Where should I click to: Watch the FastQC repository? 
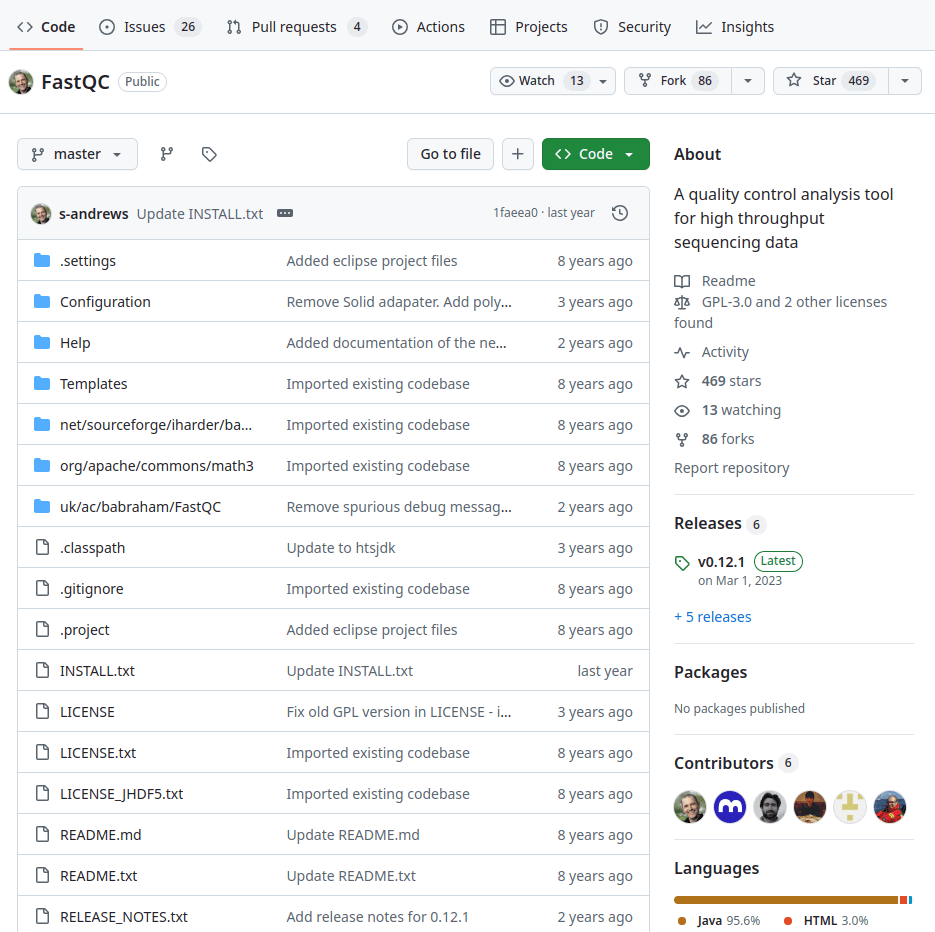(x=552, y=80)
